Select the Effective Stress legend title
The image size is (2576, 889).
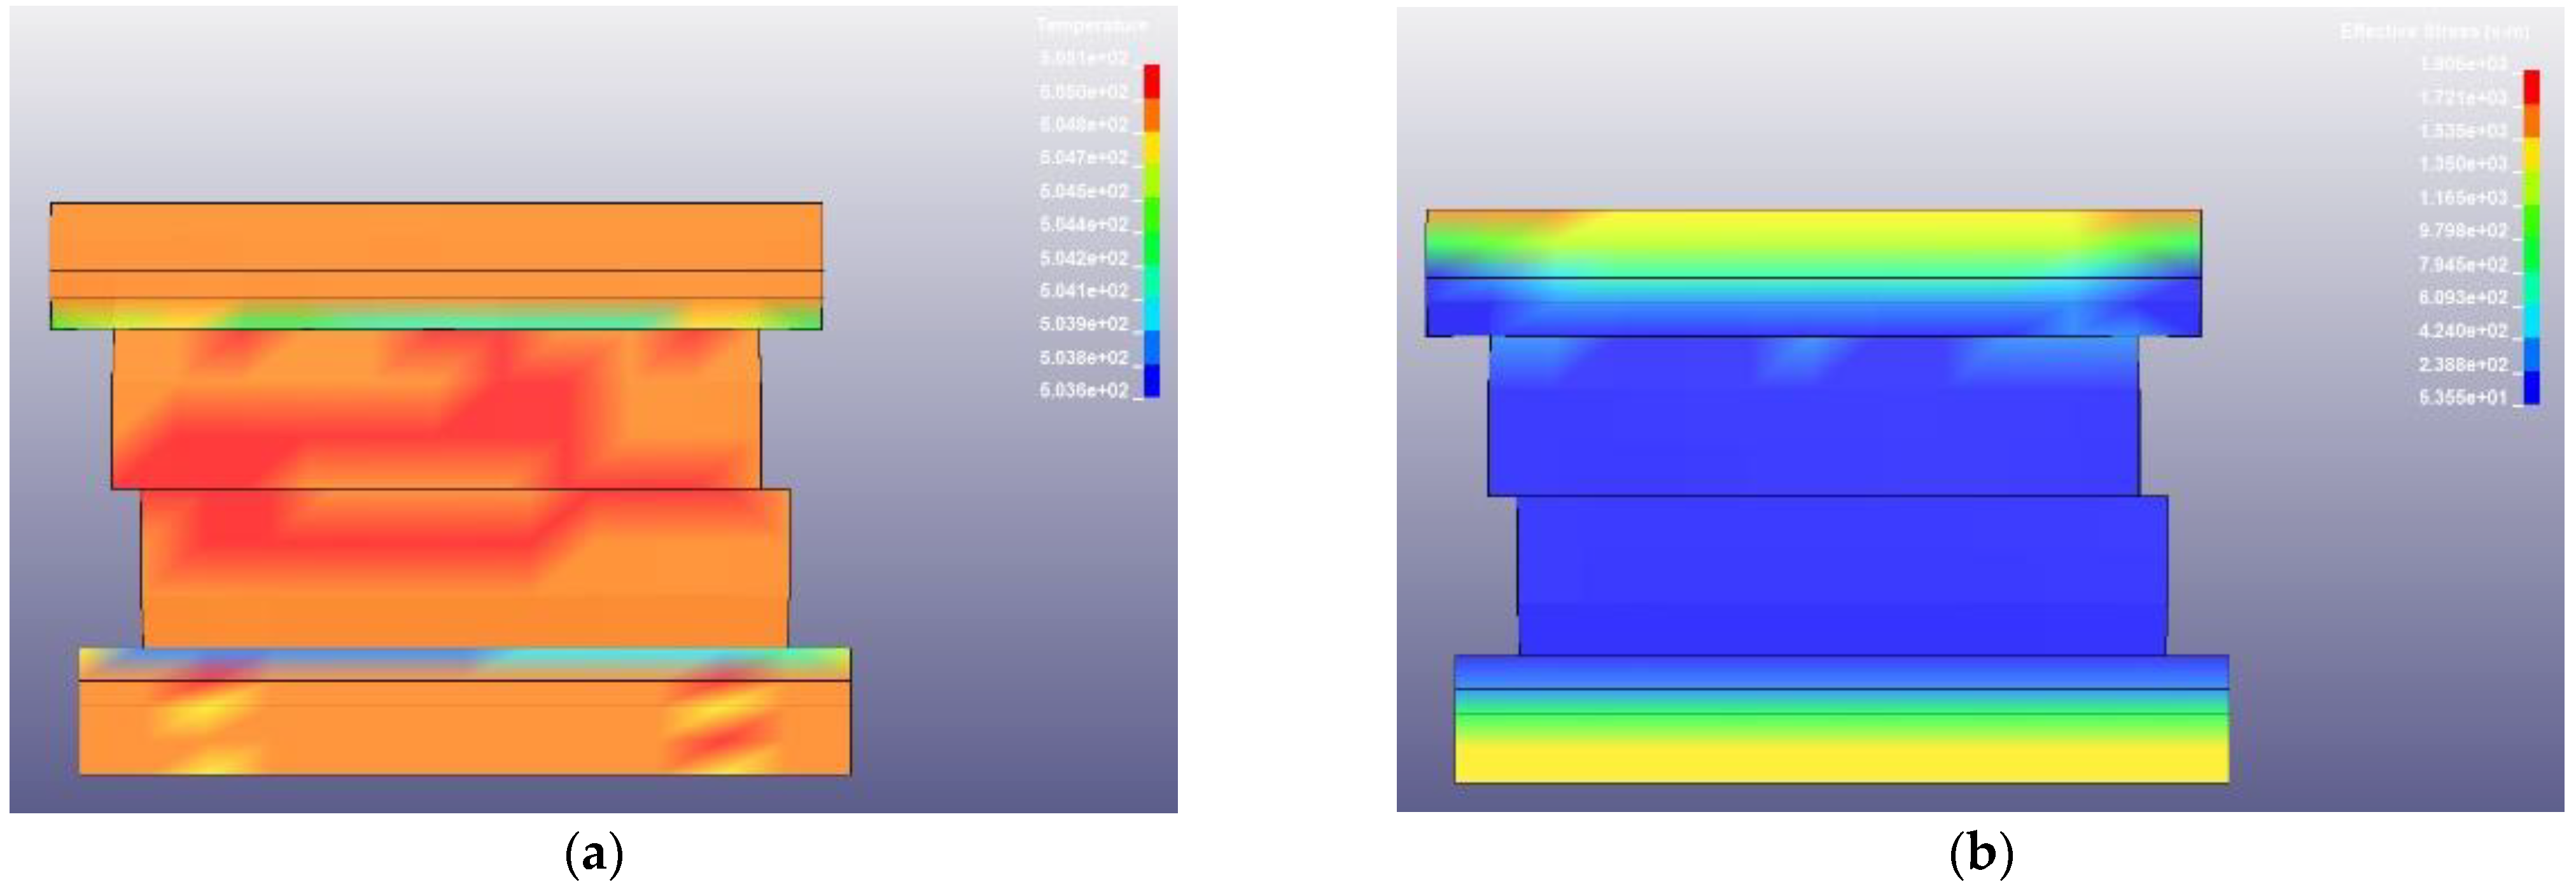pos(2434,32)
